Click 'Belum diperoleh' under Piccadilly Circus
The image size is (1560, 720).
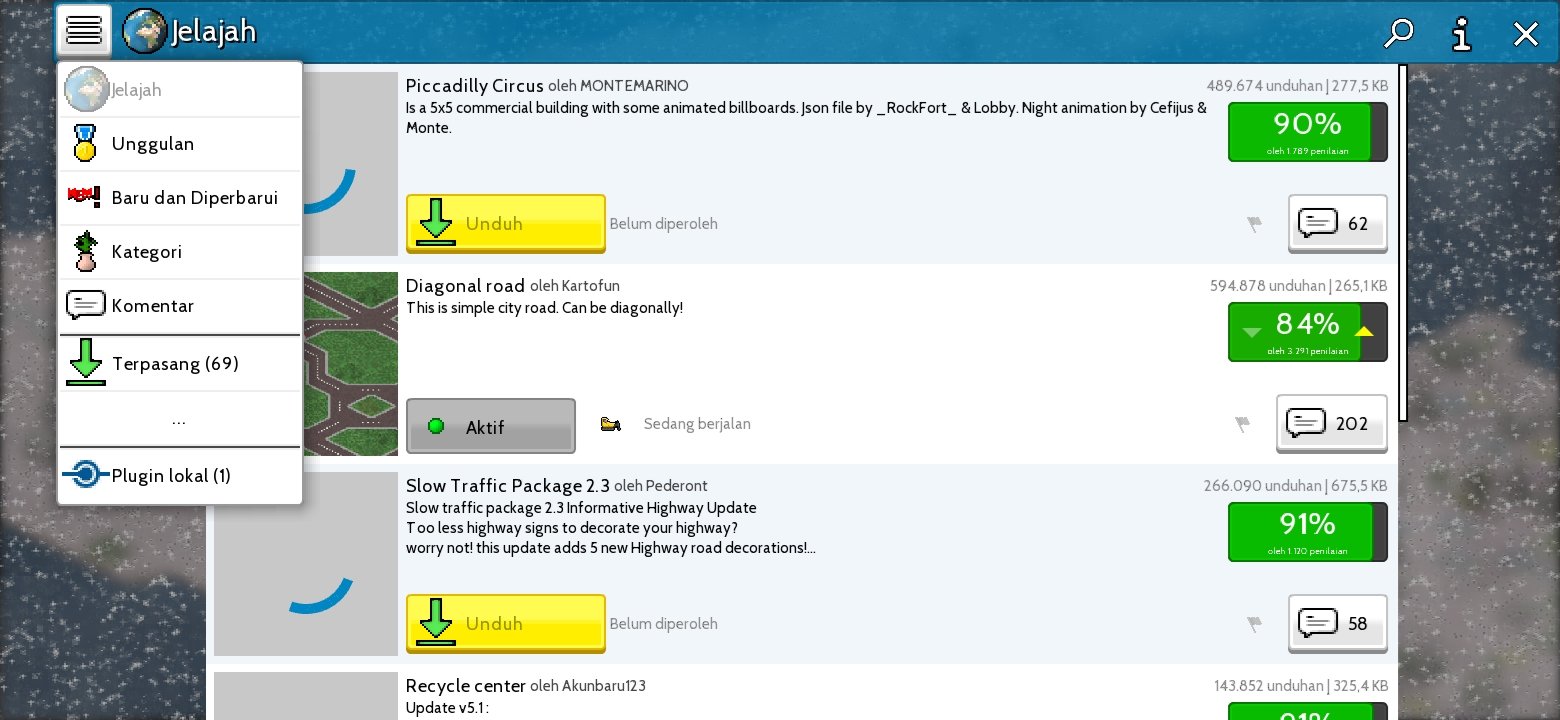[663, 224]
